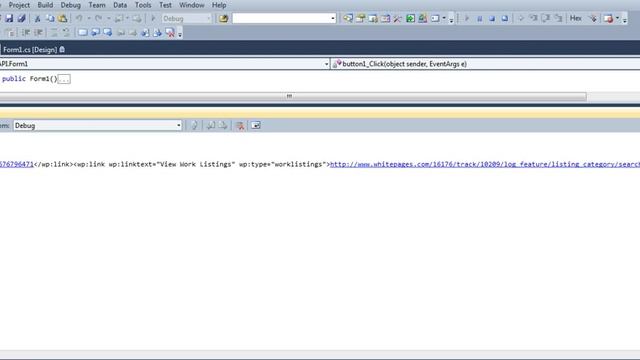Click the Properties Window toolbar icon
This screenshot has height=360, width=640.
[360, 18]
